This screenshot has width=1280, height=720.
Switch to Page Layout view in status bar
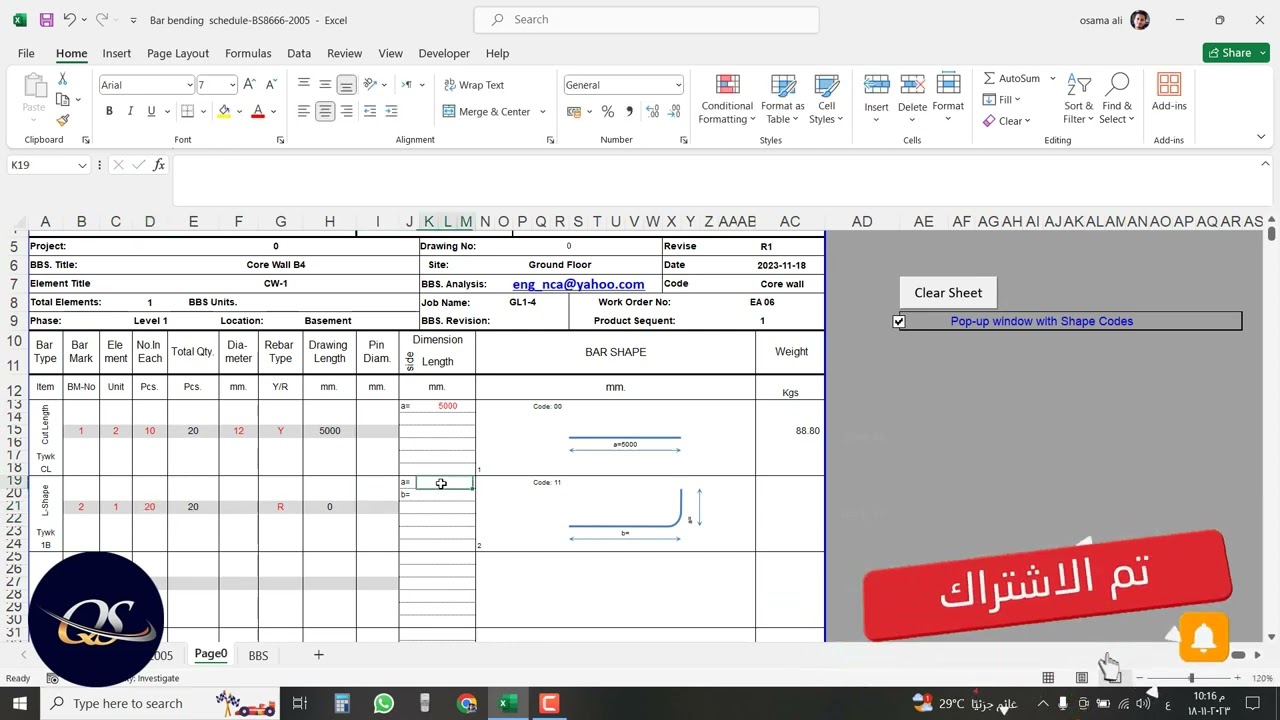click(1081, 678)
